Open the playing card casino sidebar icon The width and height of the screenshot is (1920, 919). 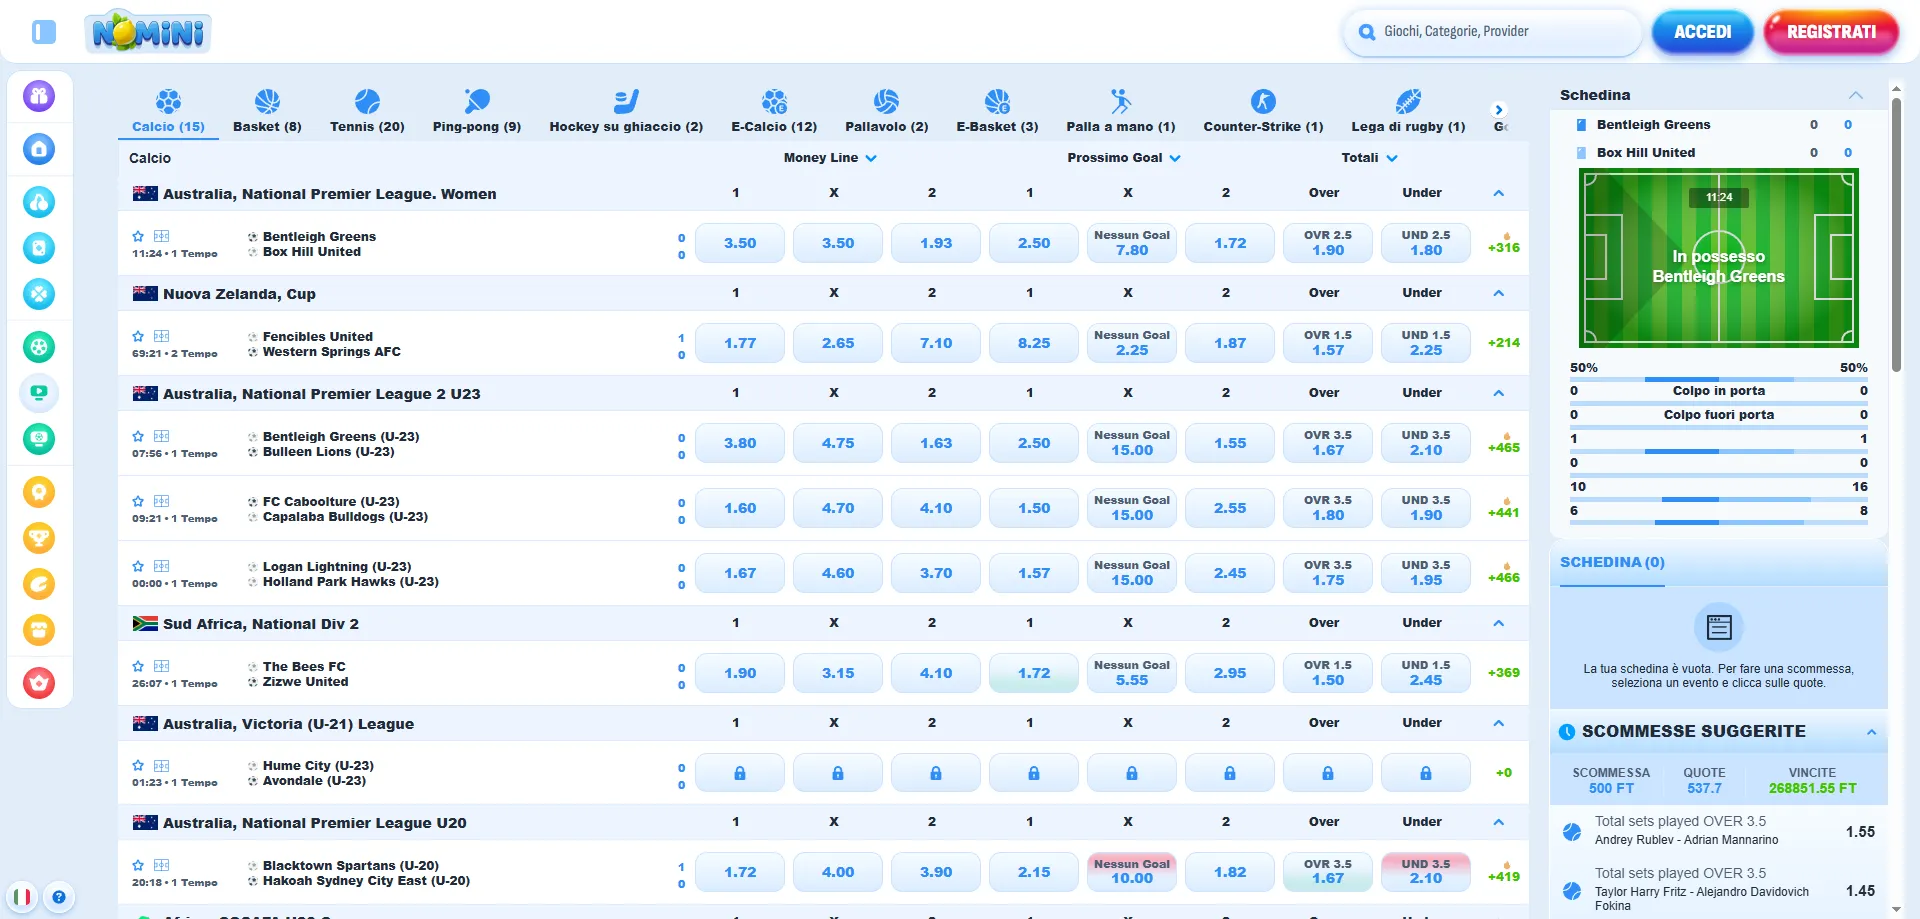coord(39,248)
